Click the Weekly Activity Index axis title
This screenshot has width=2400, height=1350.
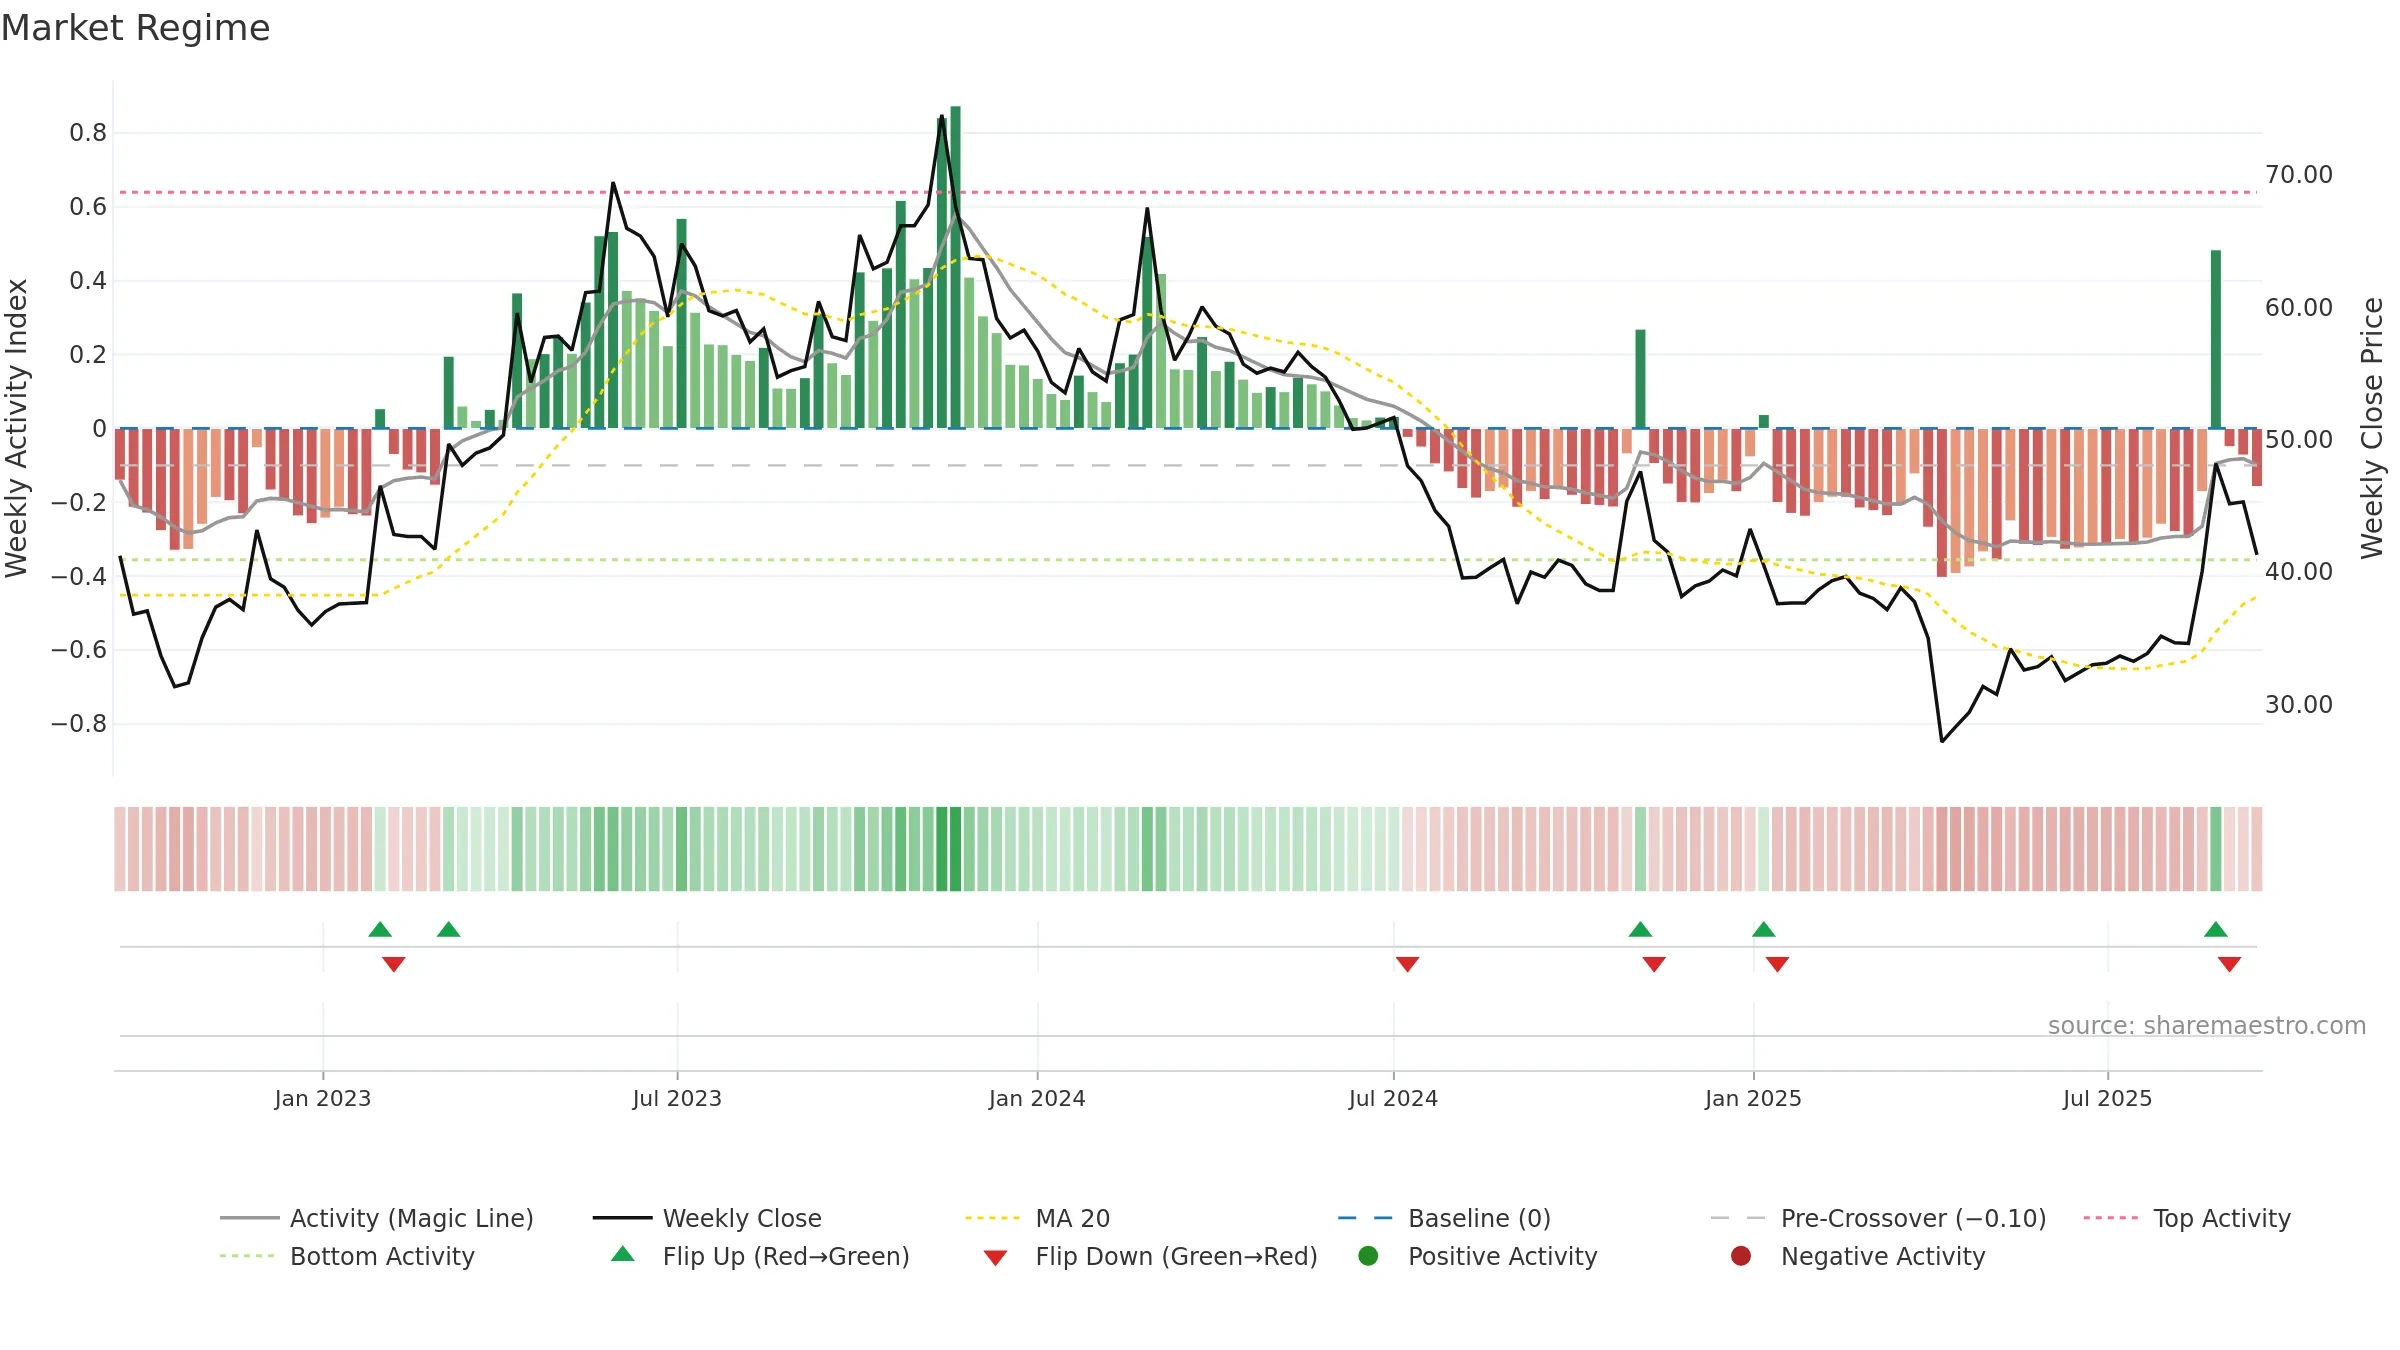click(x=17, y=428)
